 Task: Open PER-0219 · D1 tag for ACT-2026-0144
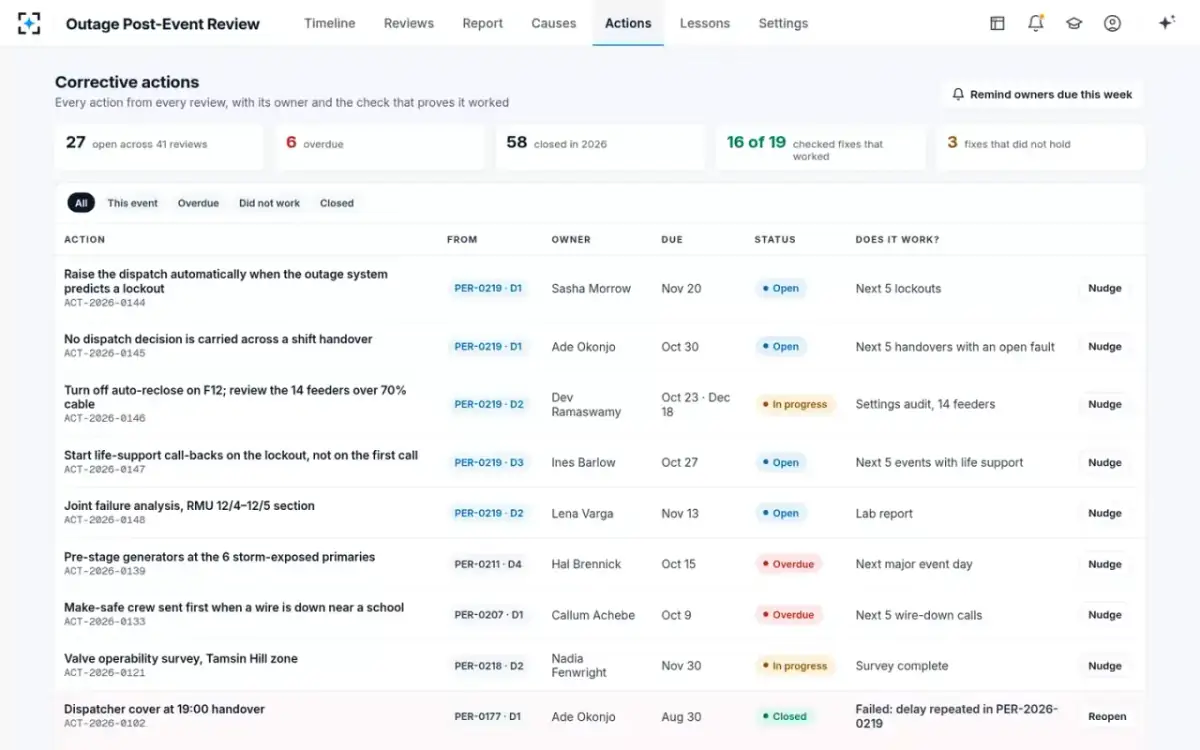tap(488, 288)
